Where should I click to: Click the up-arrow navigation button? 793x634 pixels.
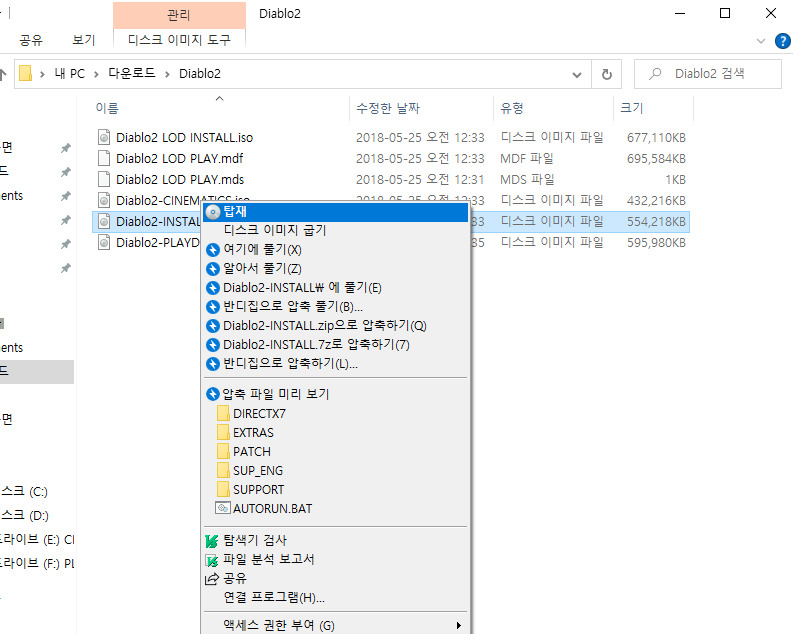click(3, 75)
